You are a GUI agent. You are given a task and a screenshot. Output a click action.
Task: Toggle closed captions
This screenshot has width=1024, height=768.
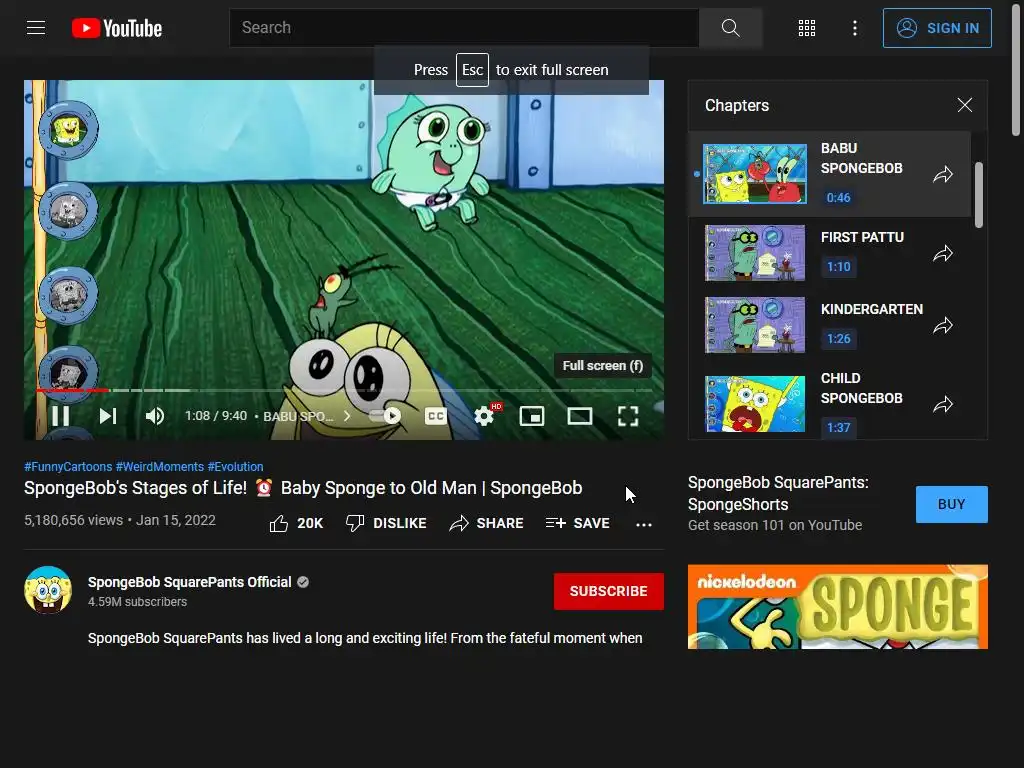[x=436, y=416]
